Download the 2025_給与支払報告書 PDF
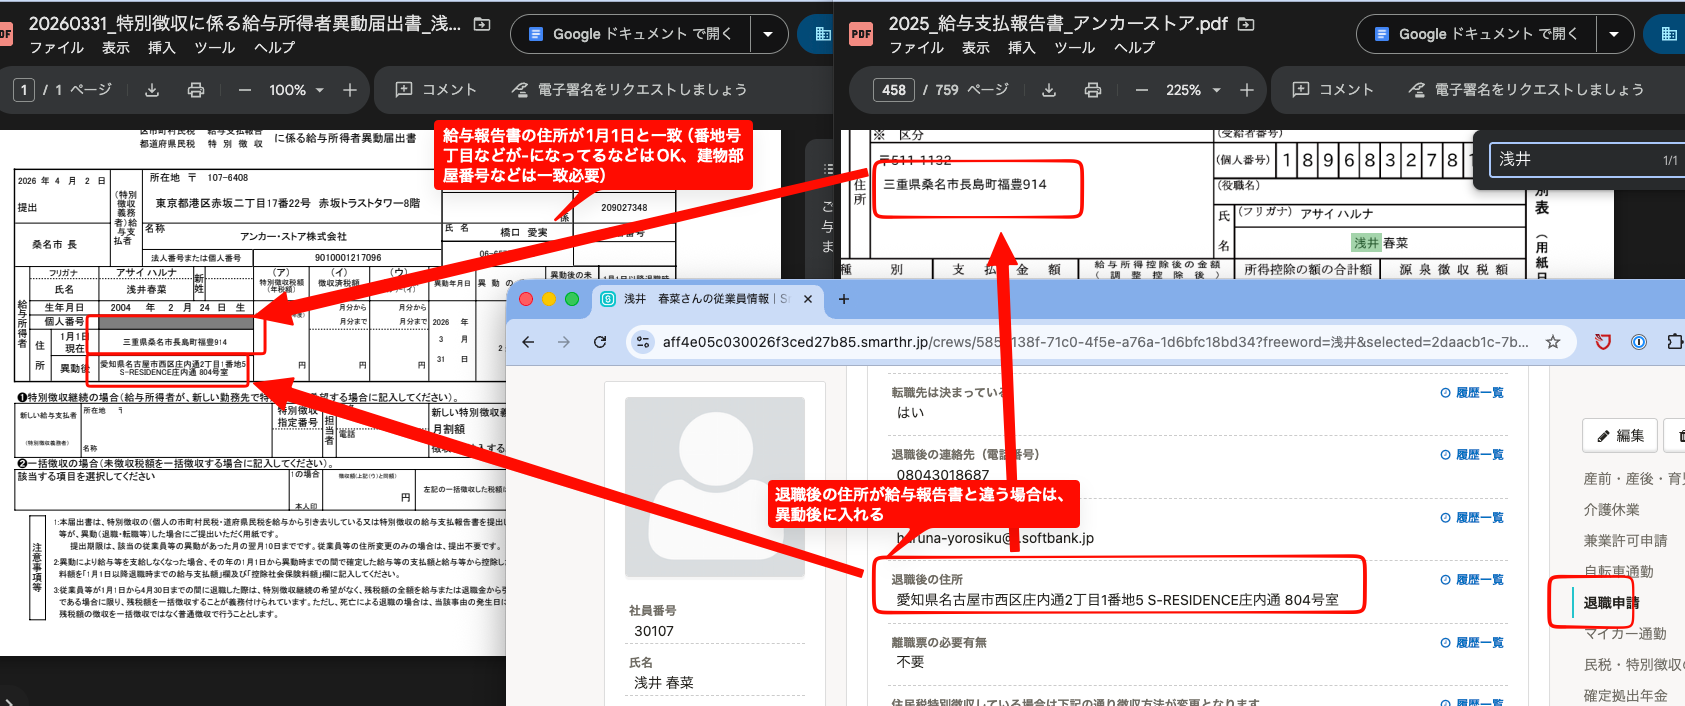Viewport: 1685px width, 706px height. pos(1049,90)
